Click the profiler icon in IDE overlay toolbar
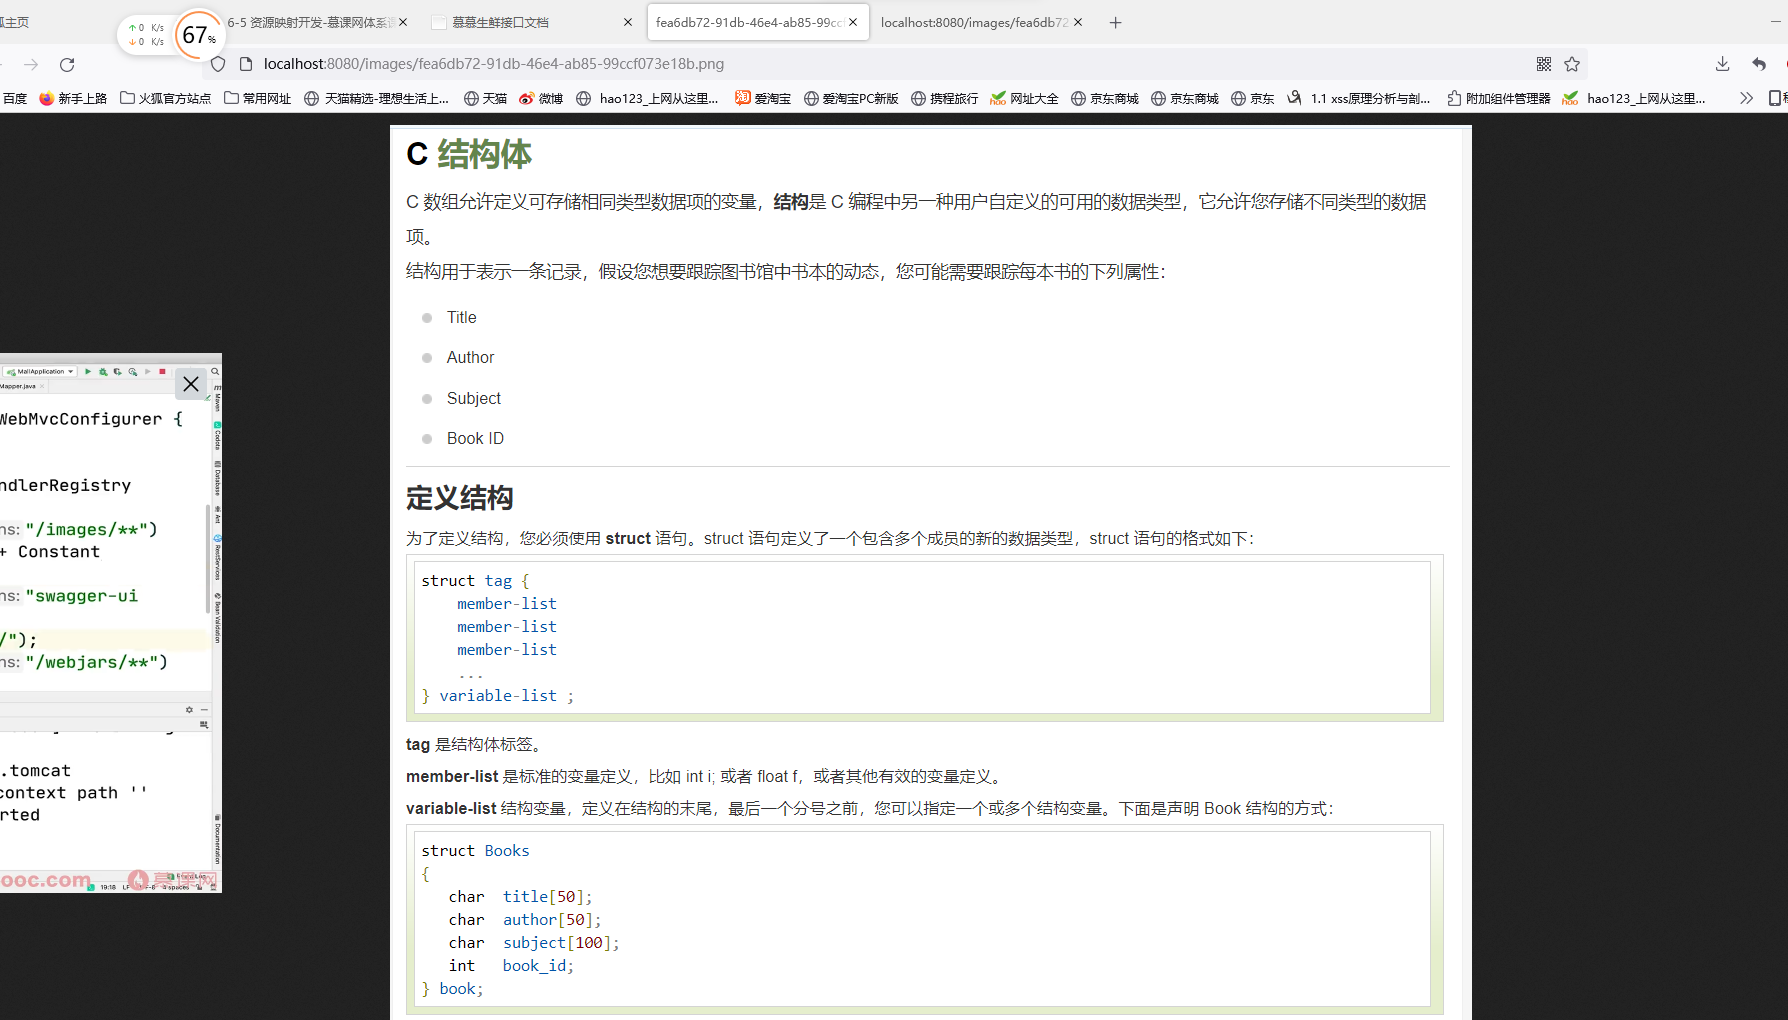 133,371
